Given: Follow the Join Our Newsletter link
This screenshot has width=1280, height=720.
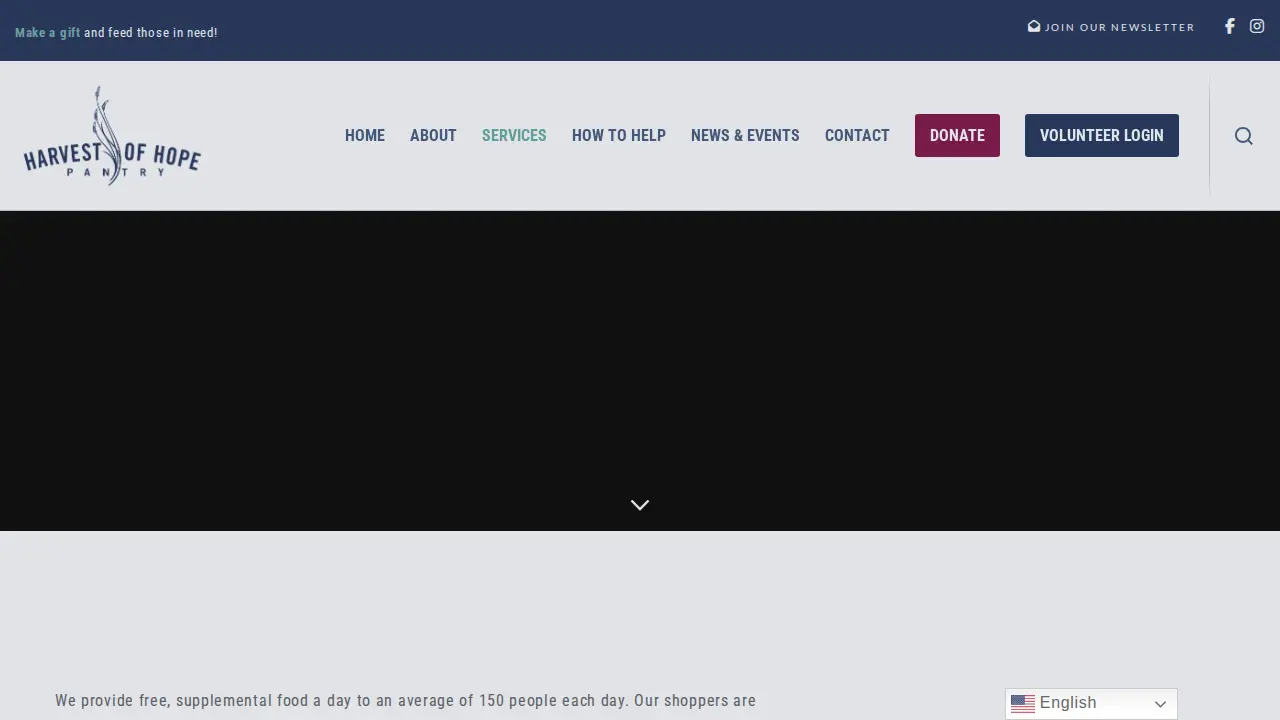Looking at the screenshot, I should [1111, 27].
